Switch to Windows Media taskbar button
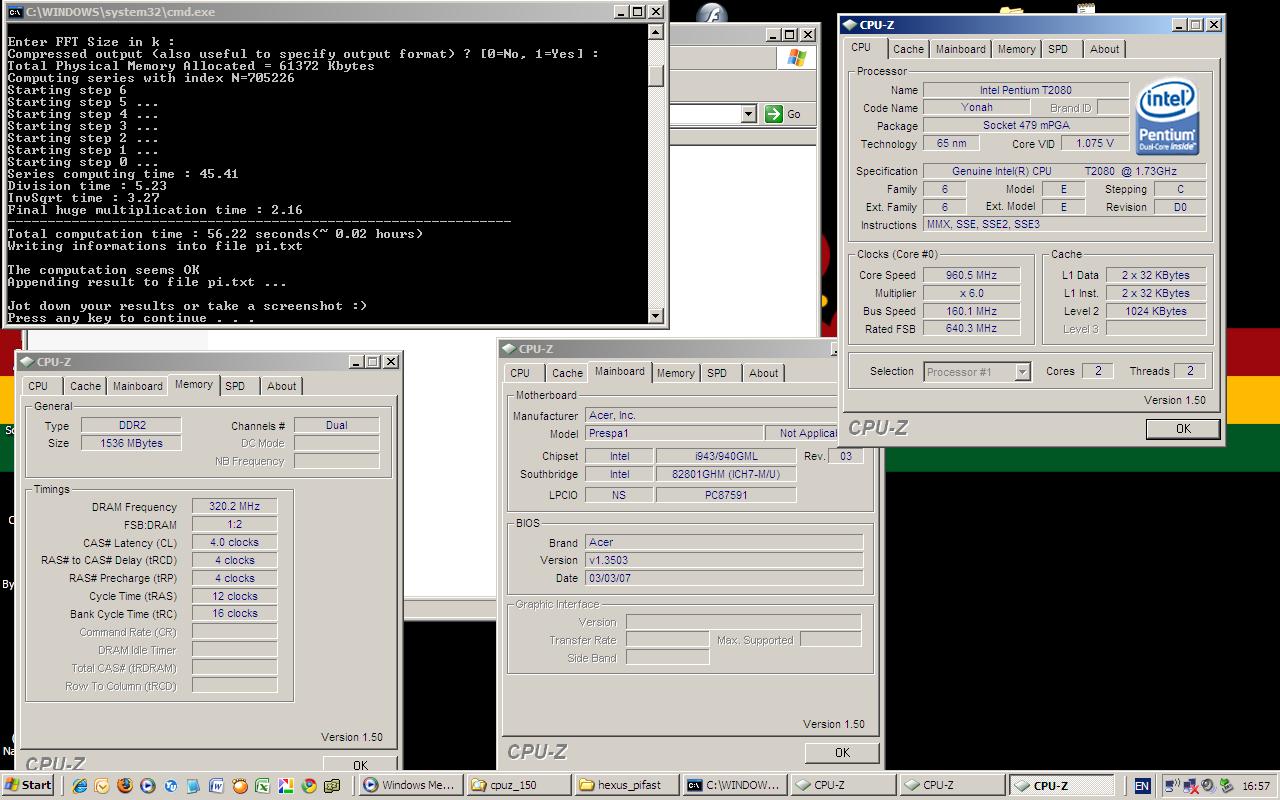Screen dimensions: 1280x800 (x=411, y=785)
